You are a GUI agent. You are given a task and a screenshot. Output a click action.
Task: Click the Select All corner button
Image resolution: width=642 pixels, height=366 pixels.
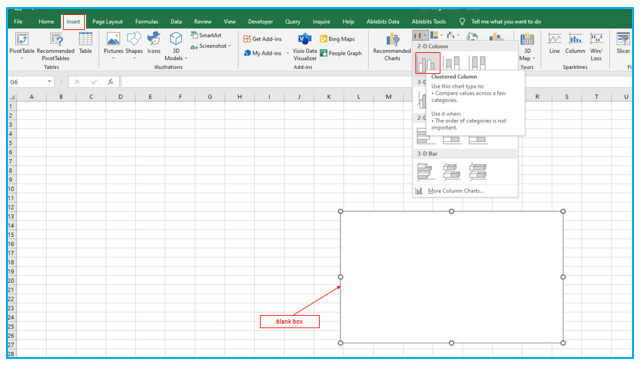pyautogui.click(x=12, y=97)
